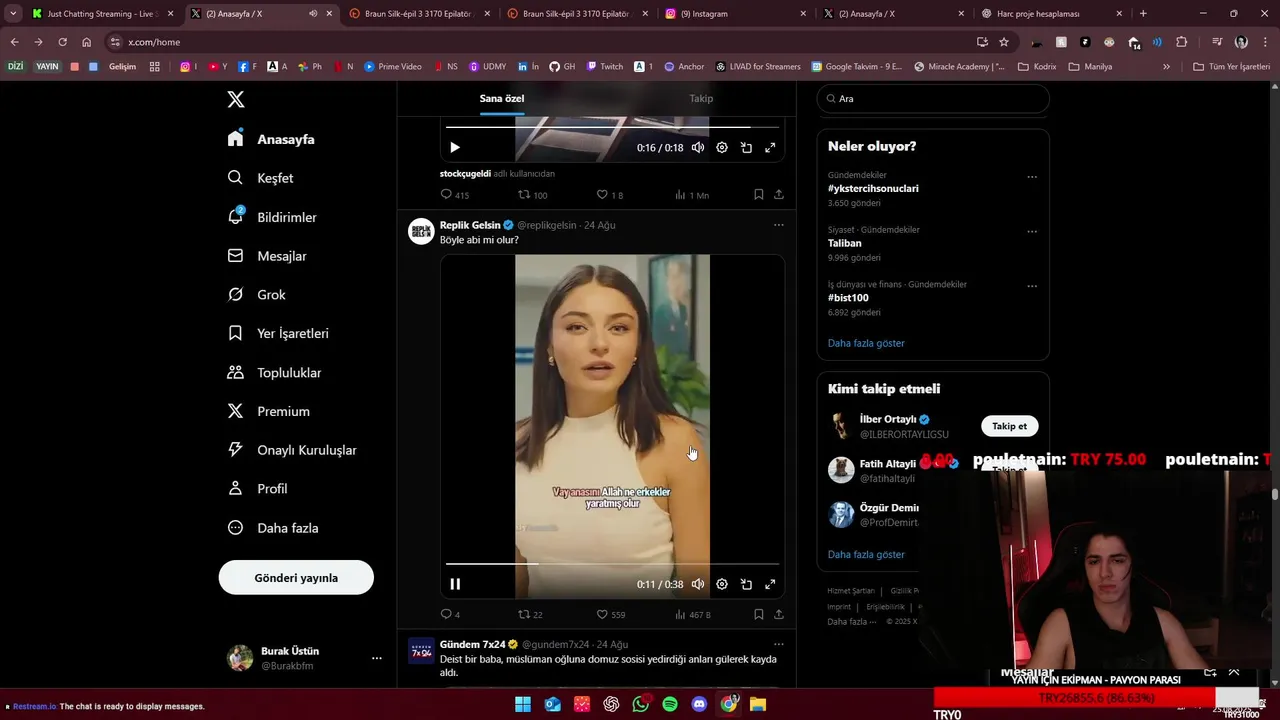Like Replik Gelsin post with 559 likes
1280x720 pixels.
(611, 614)
